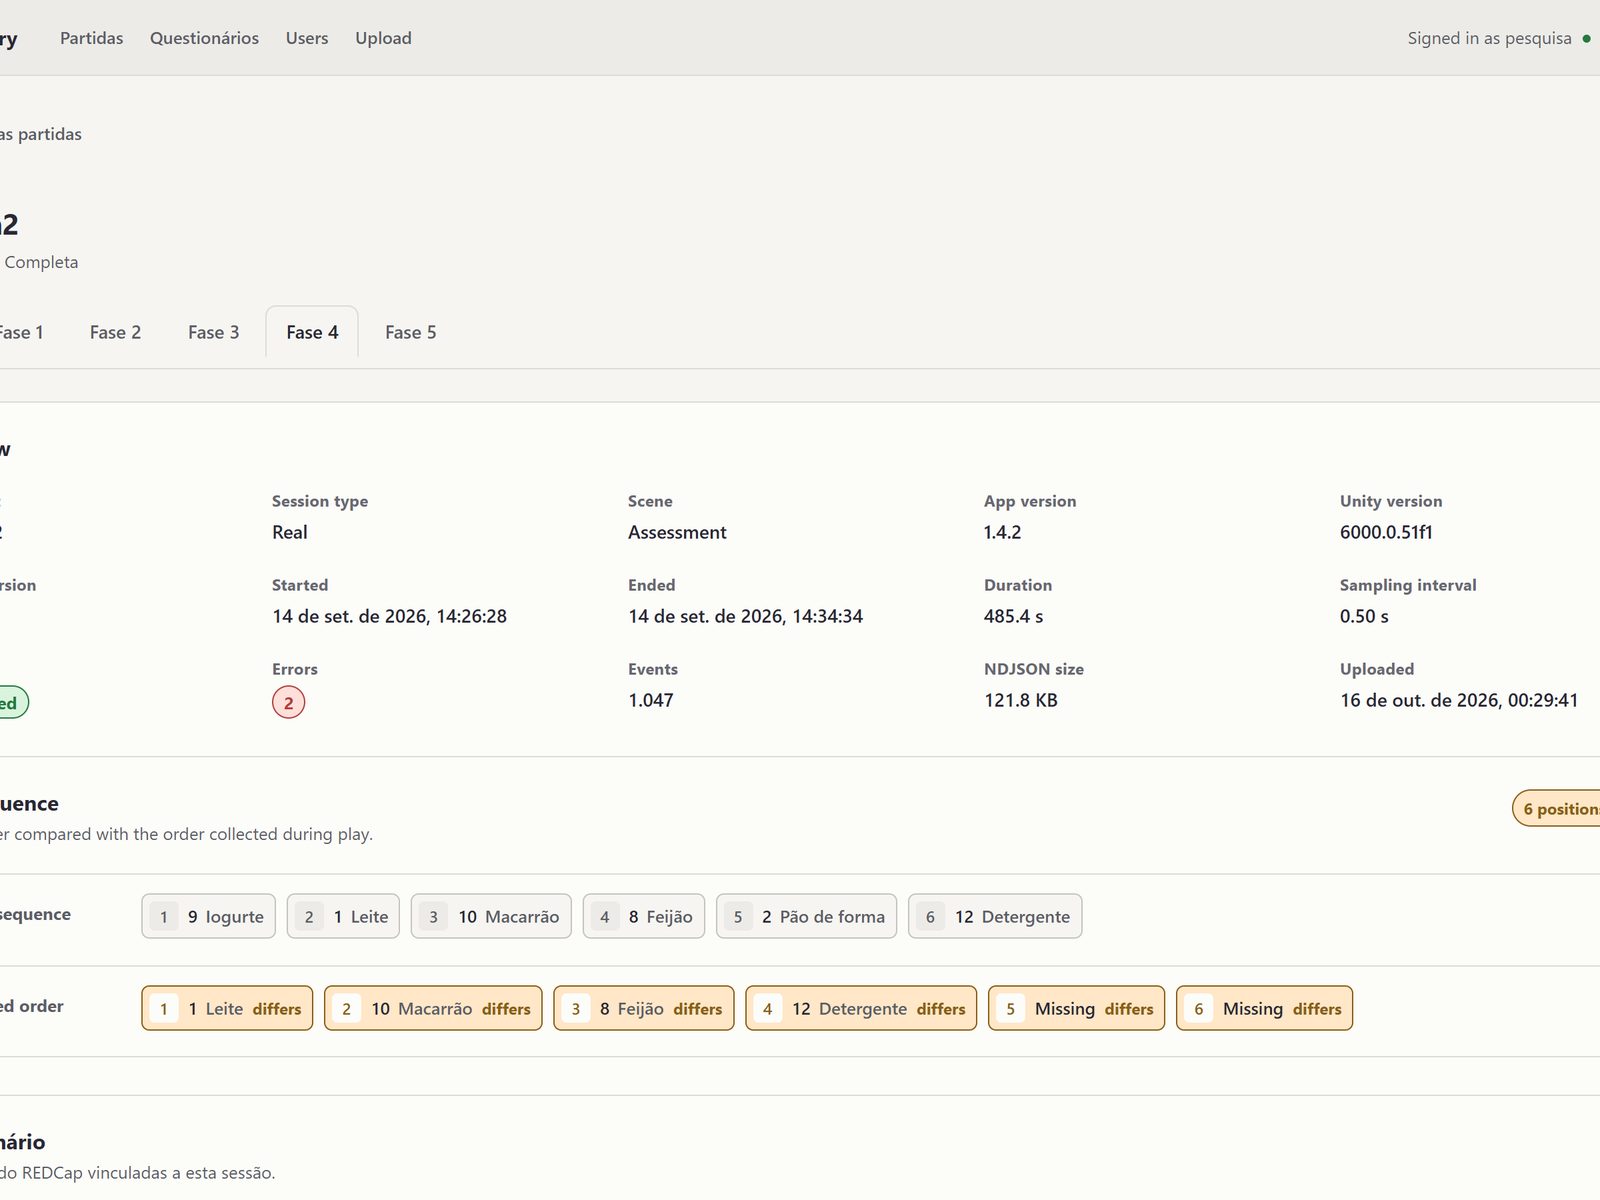Click the 'Feijão differs' collected chip

click(644, 1008)
